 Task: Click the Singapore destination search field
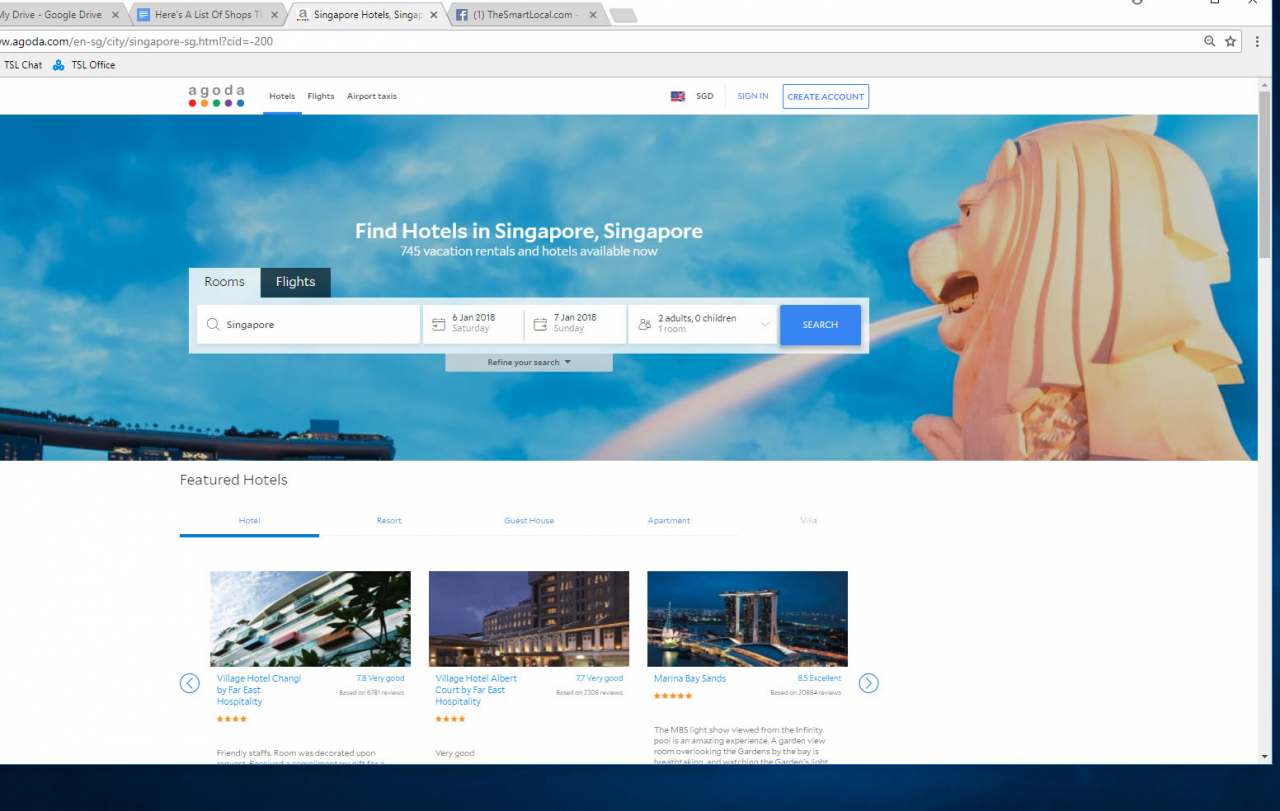click(308, 325)
